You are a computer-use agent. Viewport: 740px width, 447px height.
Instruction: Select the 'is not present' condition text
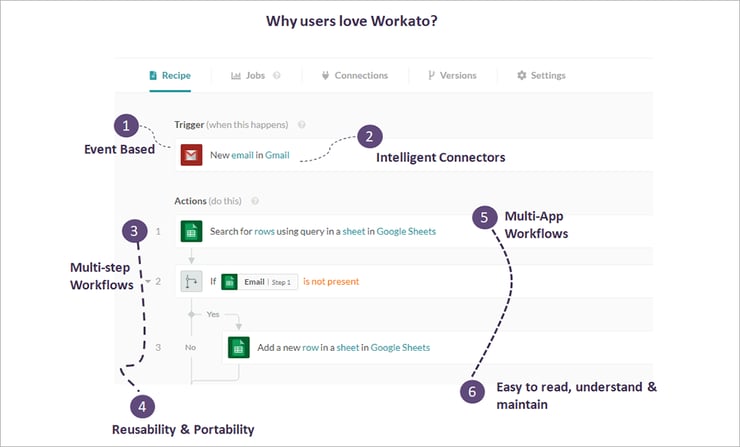tap(330, 282)
